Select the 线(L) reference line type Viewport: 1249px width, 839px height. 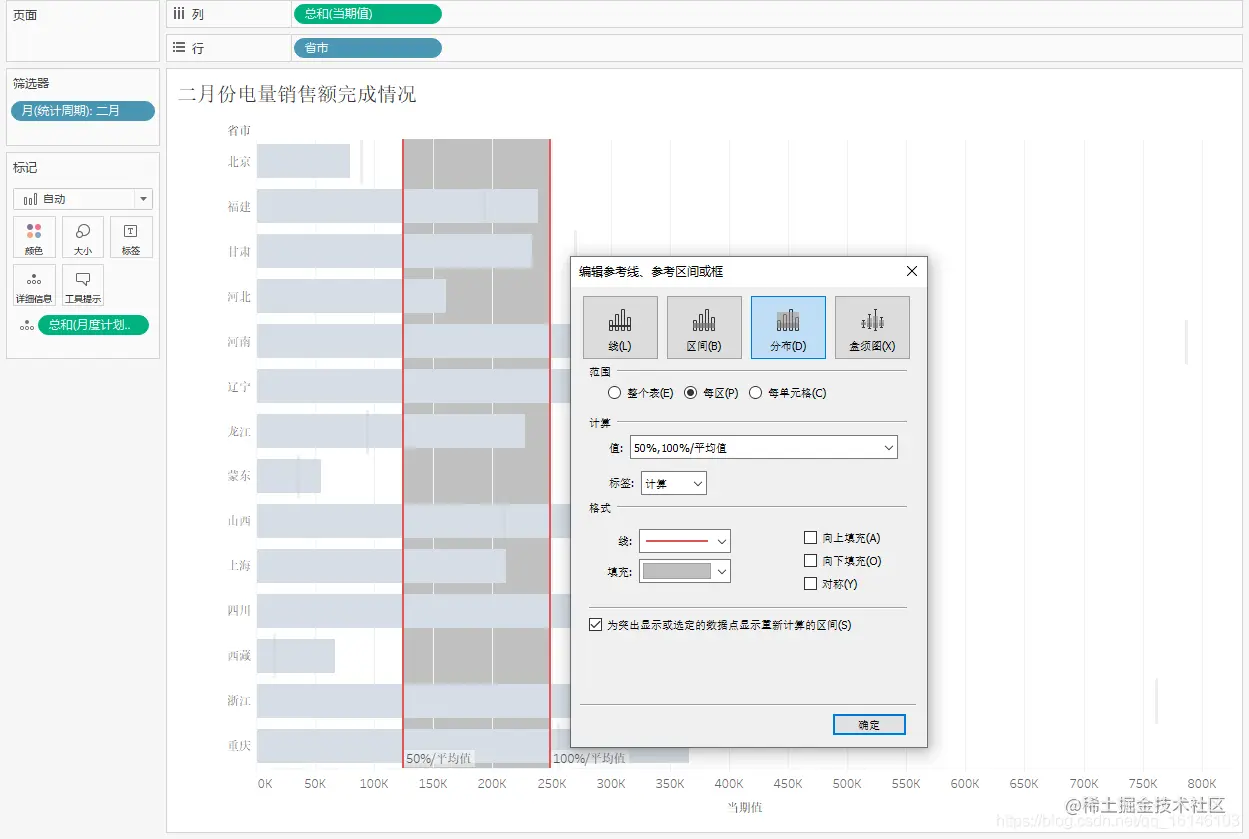coord(620,327)
